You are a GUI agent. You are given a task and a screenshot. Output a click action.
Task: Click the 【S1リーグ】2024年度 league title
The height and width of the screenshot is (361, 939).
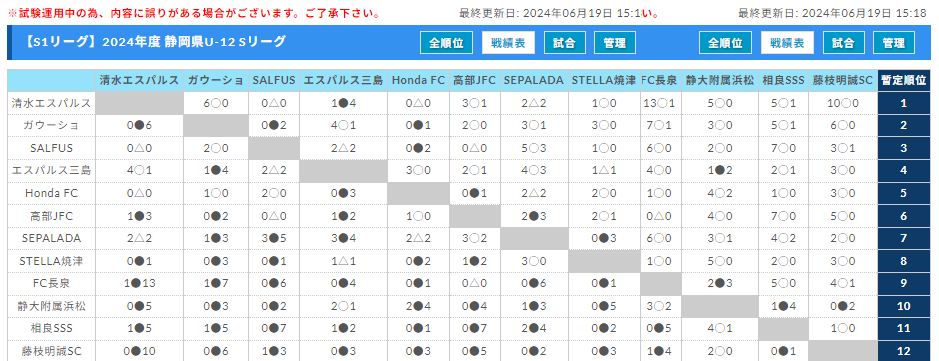(156, 42)
